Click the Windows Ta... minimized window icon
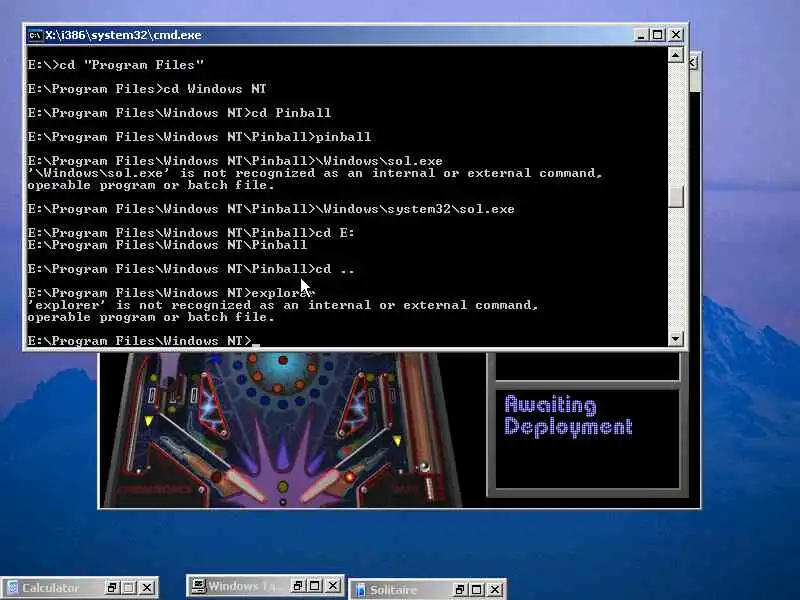Viewport: 800px width, 600px height. (198, 586)
